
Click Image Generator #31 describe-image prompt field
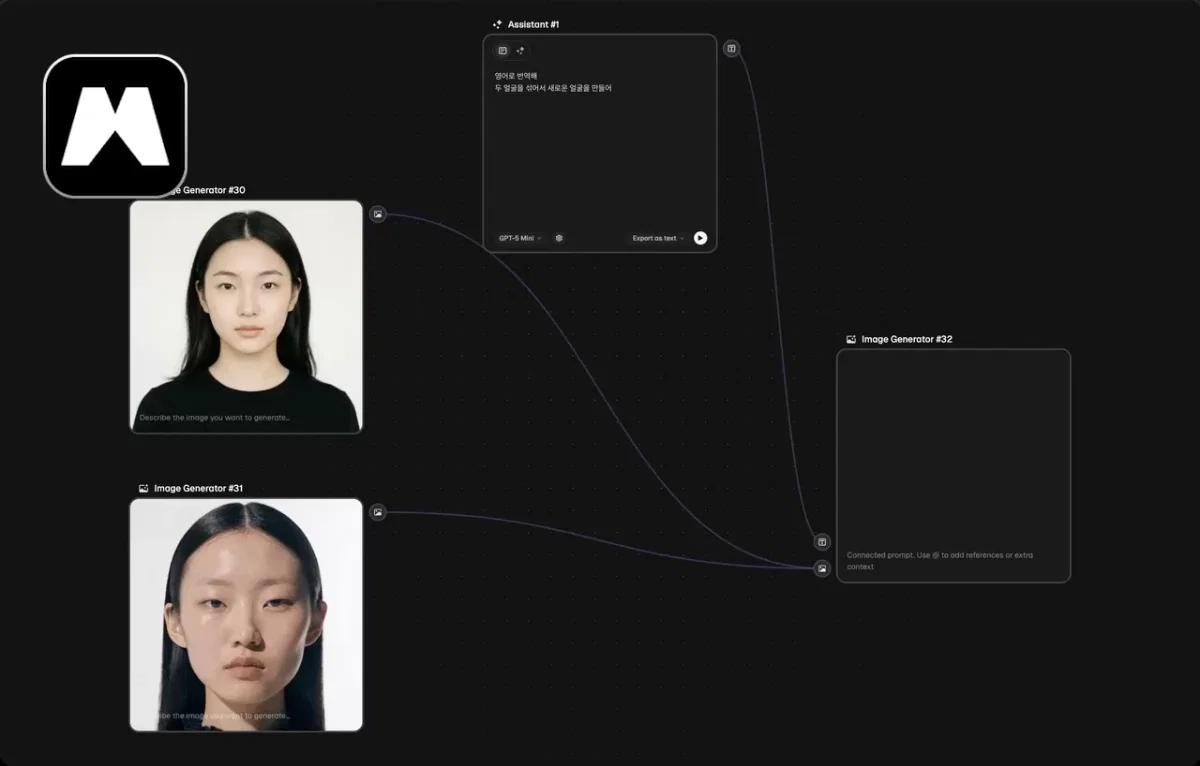tap(222, 716)
